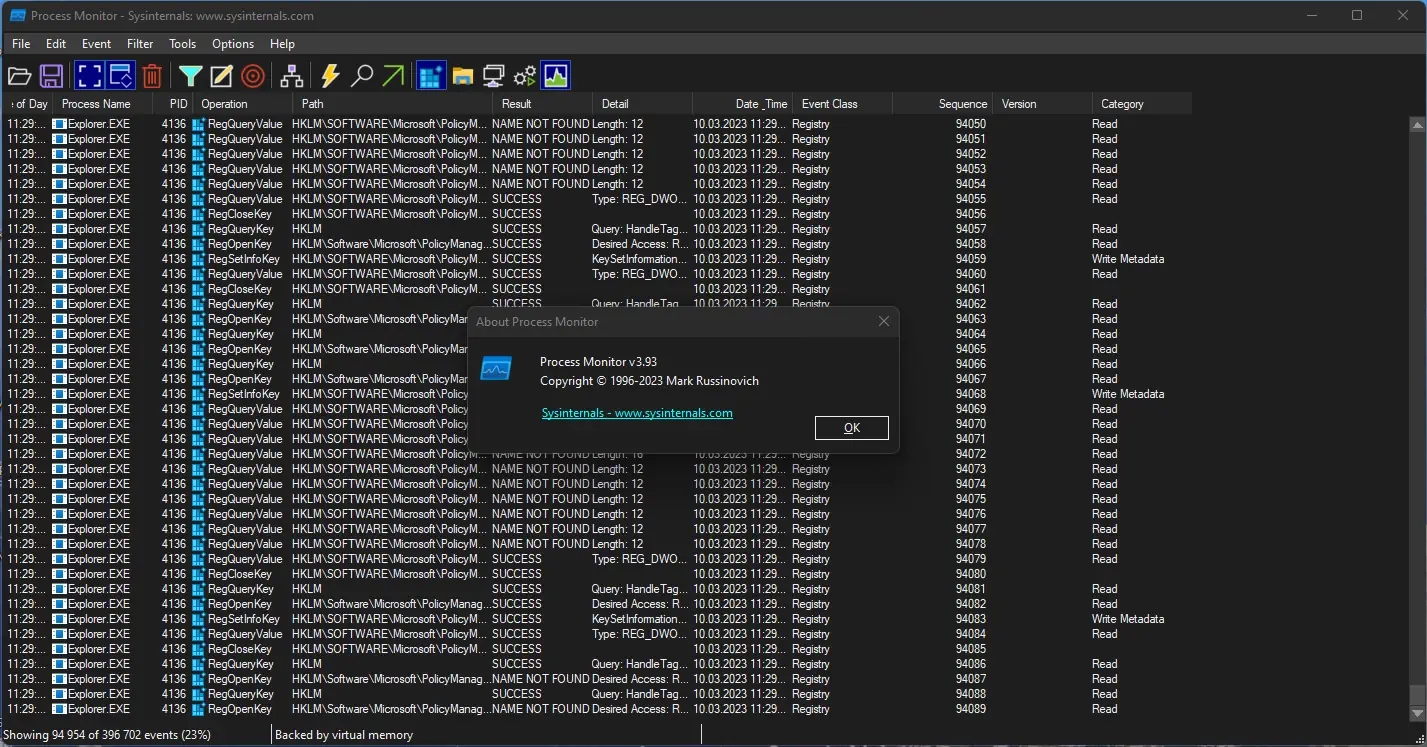Select the sequence number 94089 cell
Image resolution: width=1427 pixels, height=747 pixels.
[970, 709]
